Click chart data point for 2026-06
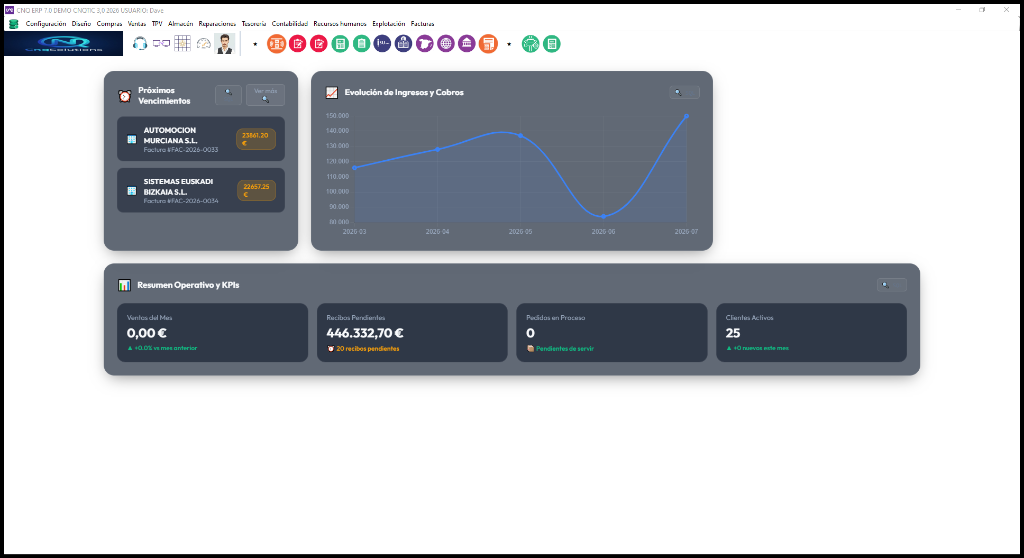This screenshot has width=1024, height=558. [x=603, y=216]
